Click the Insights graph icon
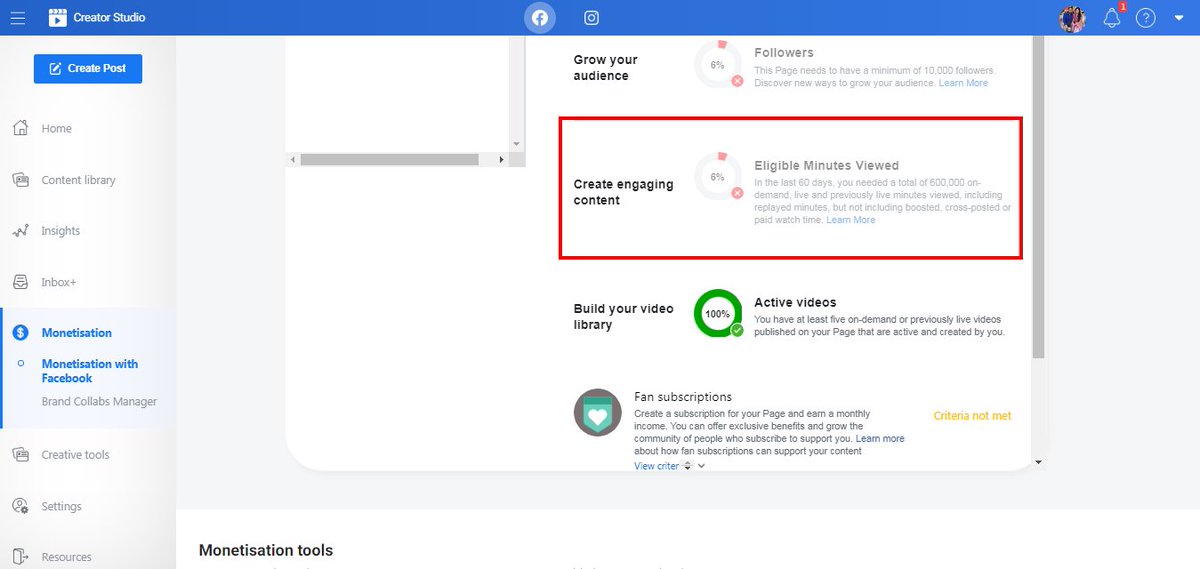Viewport: 1200px width, 569px height. (x=20, y=231)
